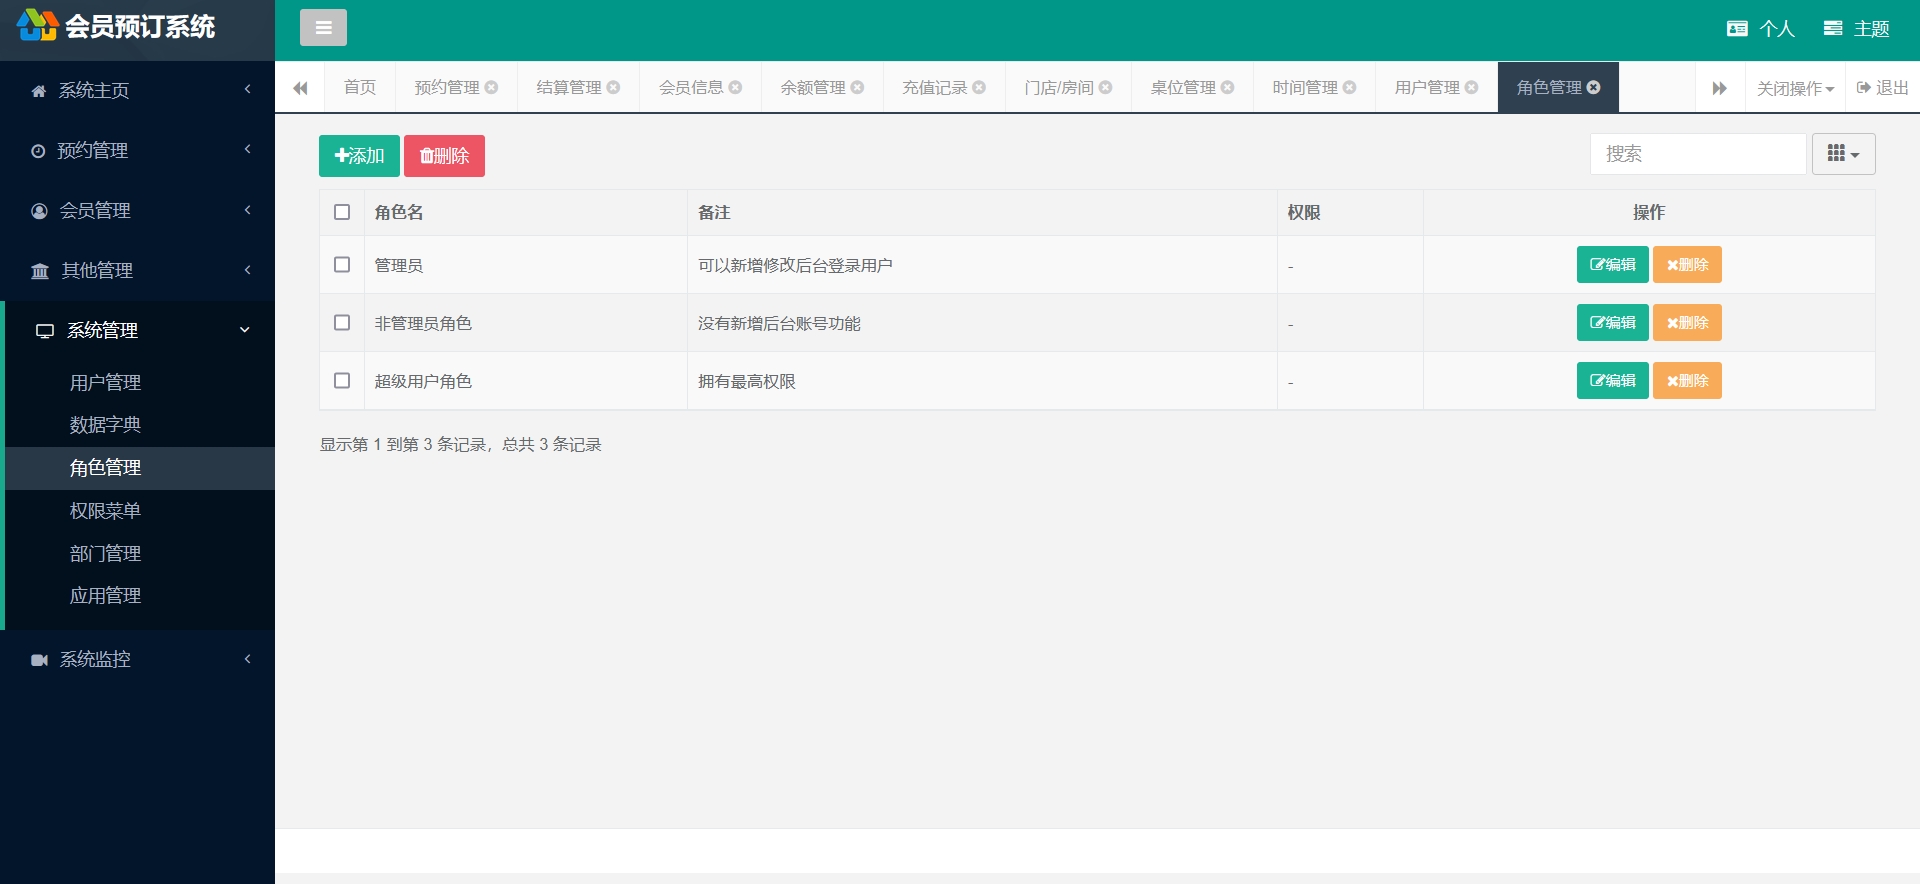Viewport: 1920px width, 884px height.
Task: Expand the 预约管理 sidebar menu
Action: click(137, 151)
